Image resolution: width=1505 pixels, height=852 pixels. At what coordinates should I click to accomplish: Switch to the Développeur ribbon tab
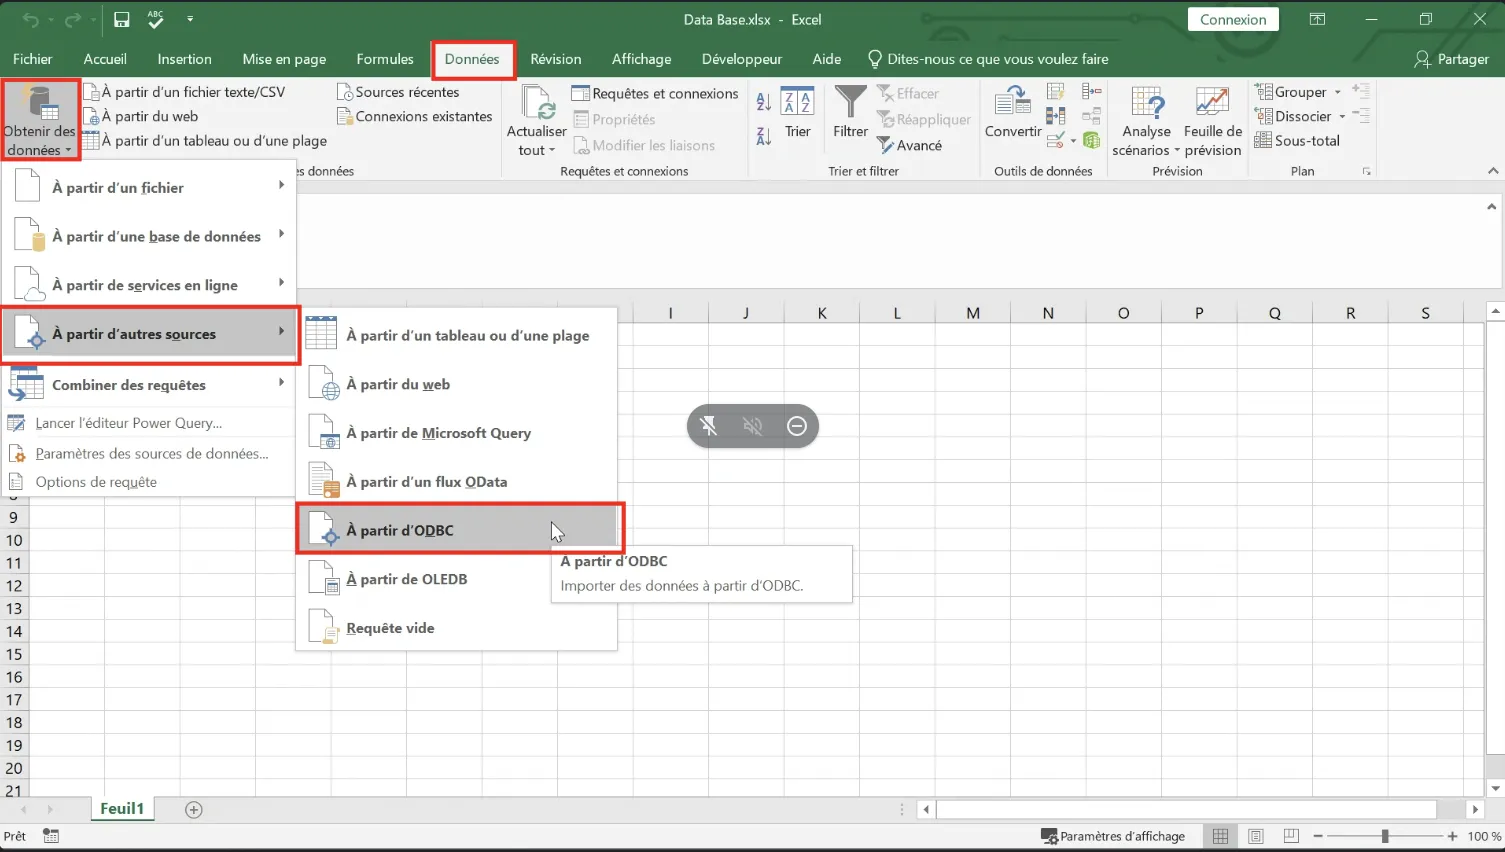pos(742,59)
